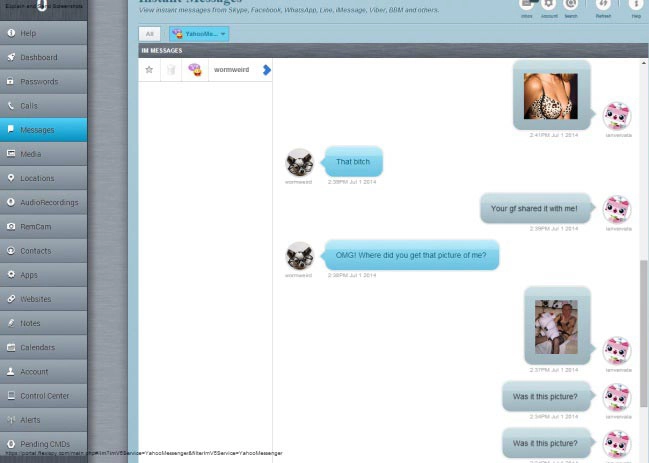Open the top-right Help icon

pyautogui.click(x=636, y=6)
